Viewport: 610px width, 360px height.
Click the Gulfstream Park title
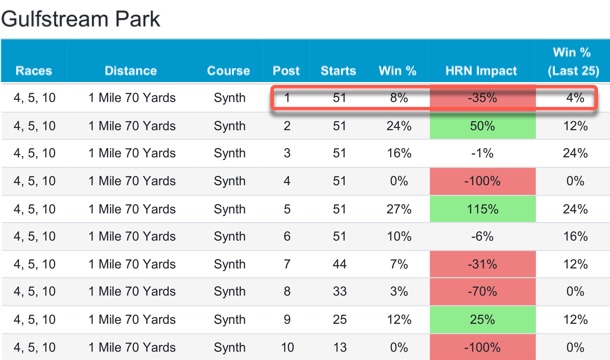(81, 19)
